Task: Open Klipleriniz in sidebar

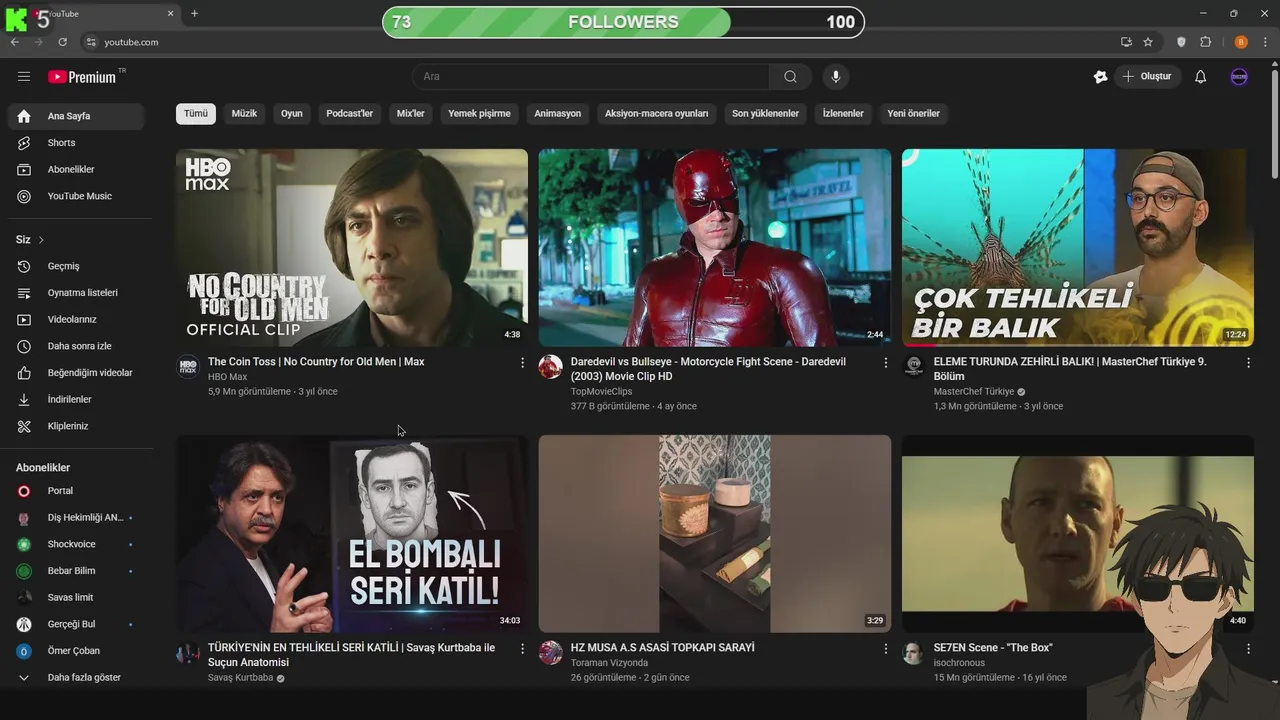Action: coord(76,426)
